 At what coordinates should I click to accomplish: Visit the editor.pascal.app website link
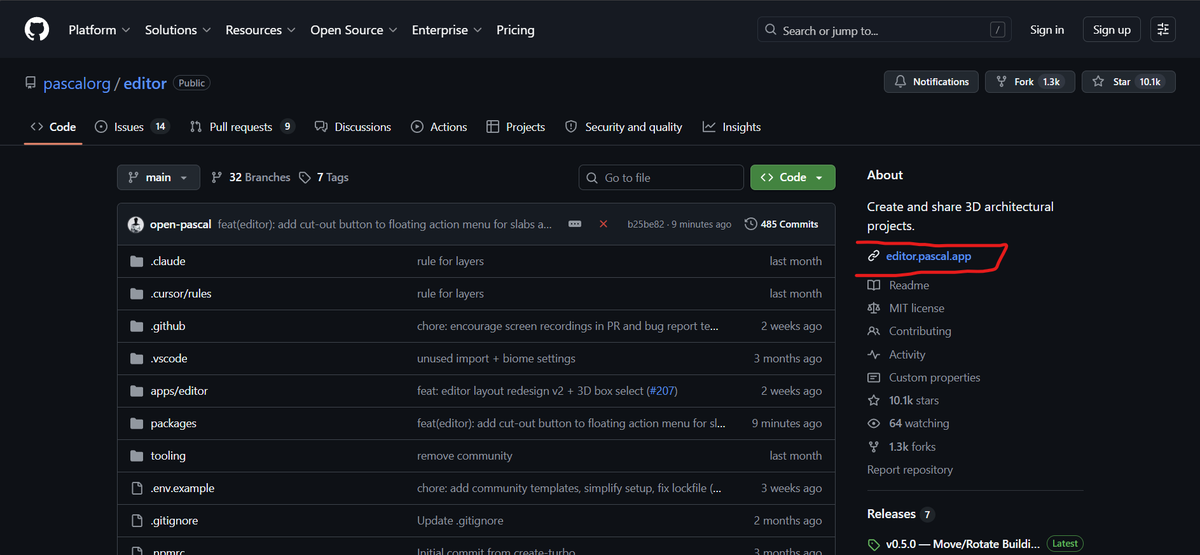pyautogui.click(x=928, y=257)
